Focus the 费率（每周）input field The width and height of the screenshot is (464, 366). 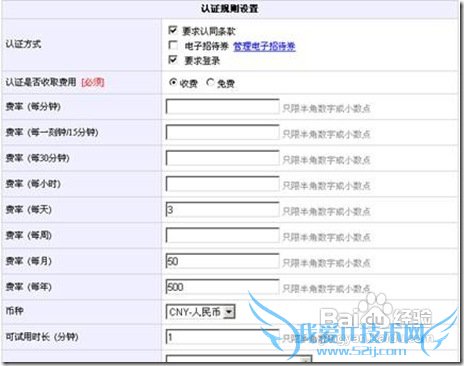222,235
